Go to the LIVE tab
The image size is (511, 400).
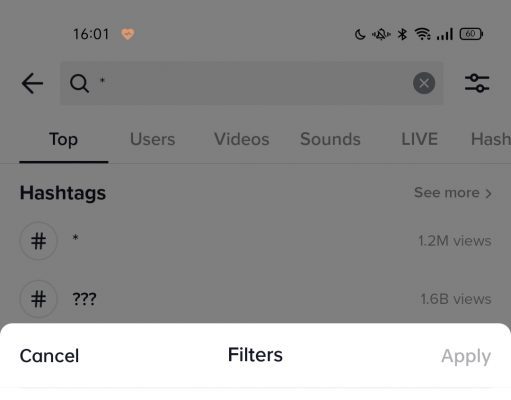coord(419,139)
